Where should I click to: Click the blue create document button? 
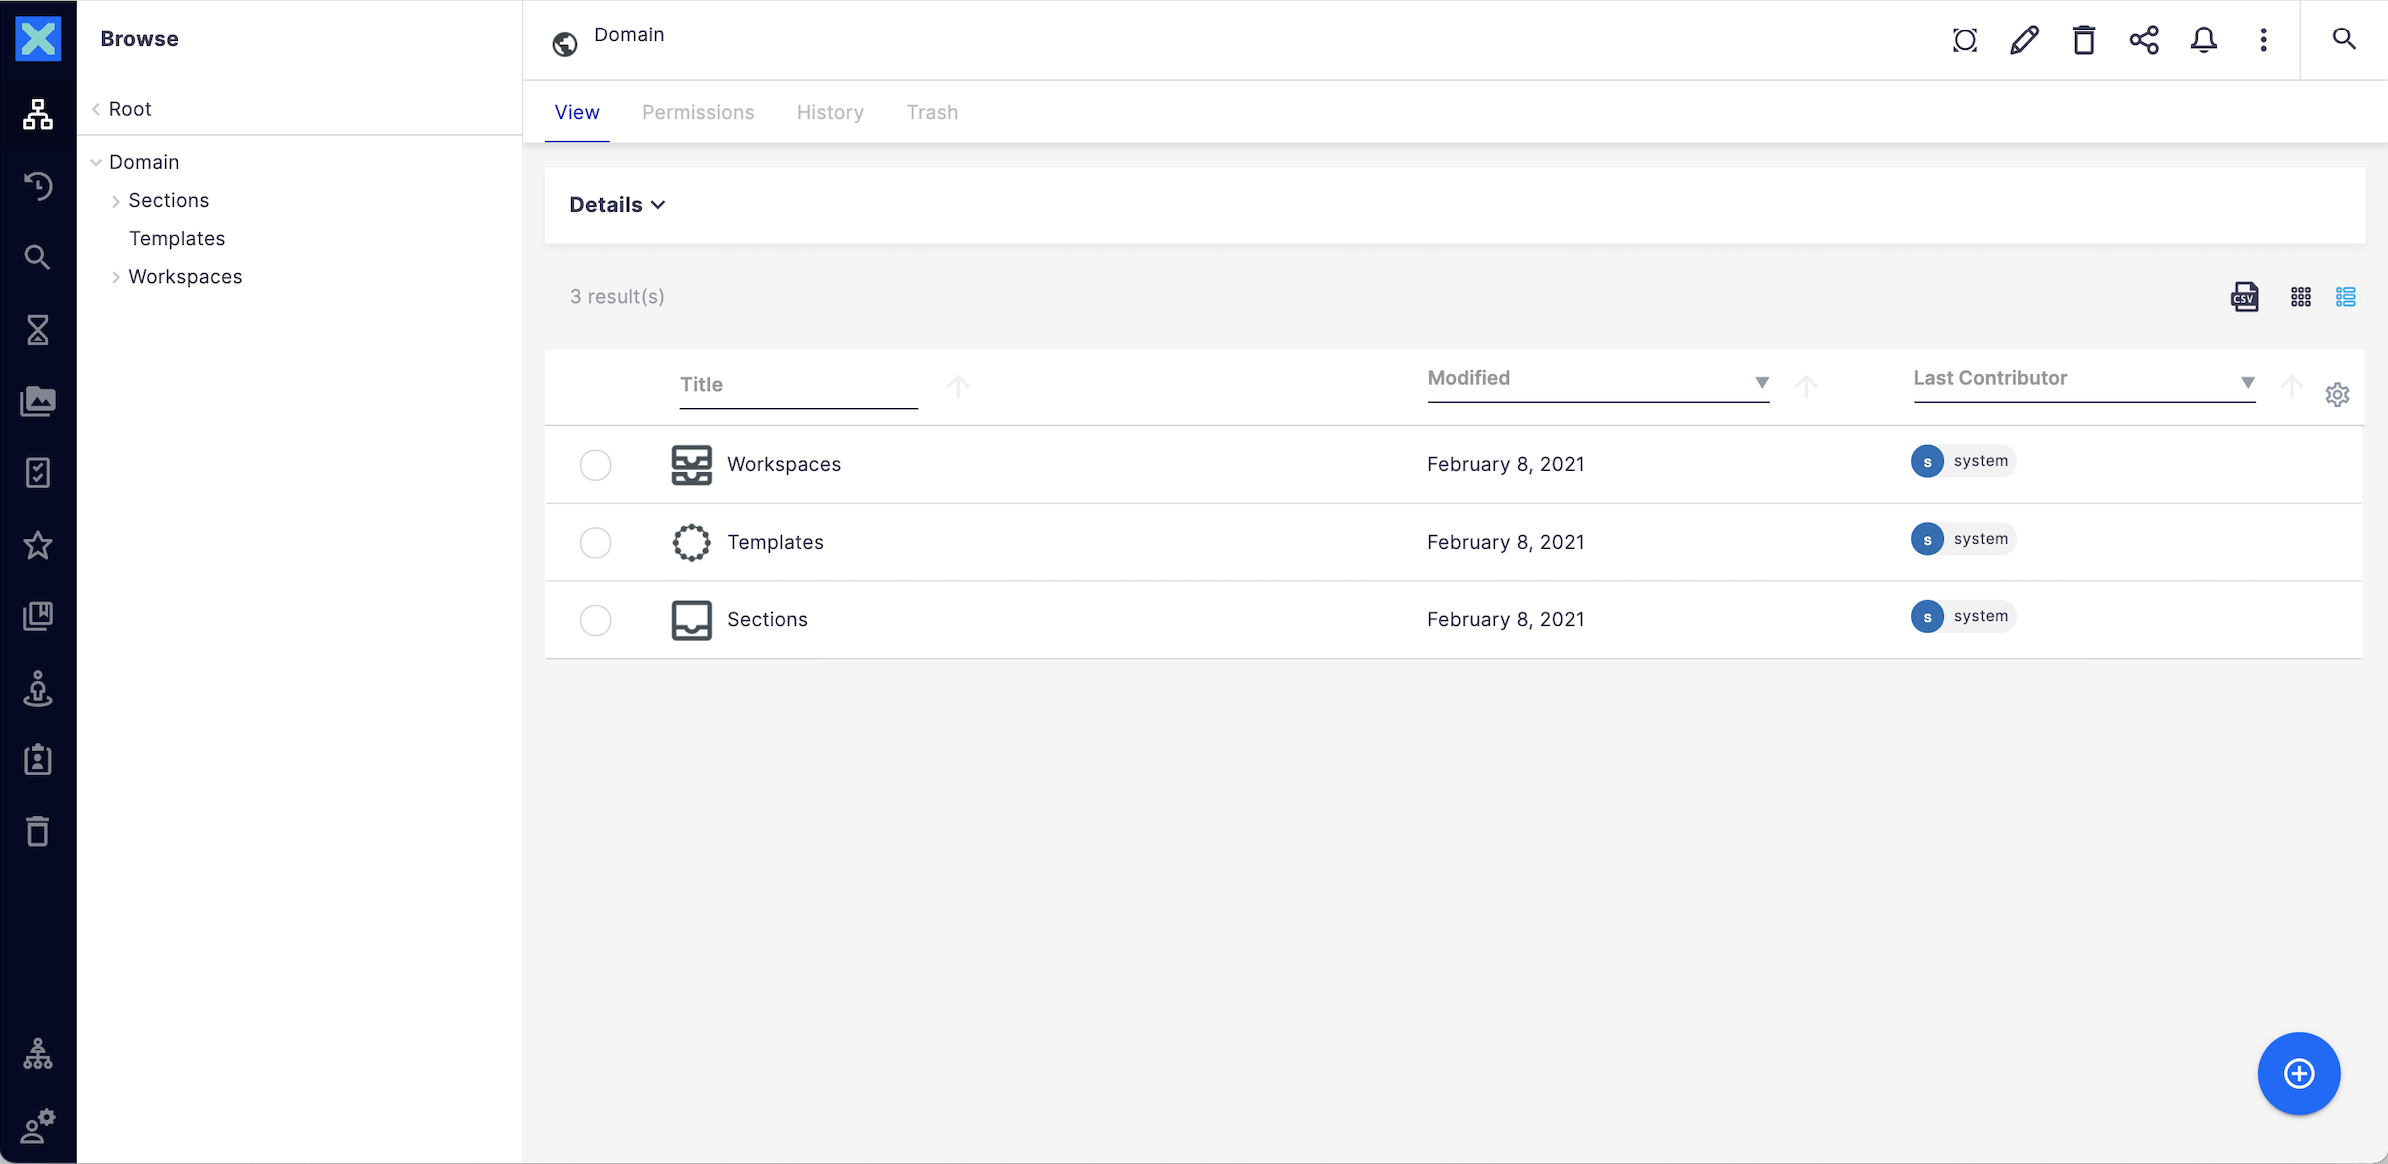coord(2299,1074)
